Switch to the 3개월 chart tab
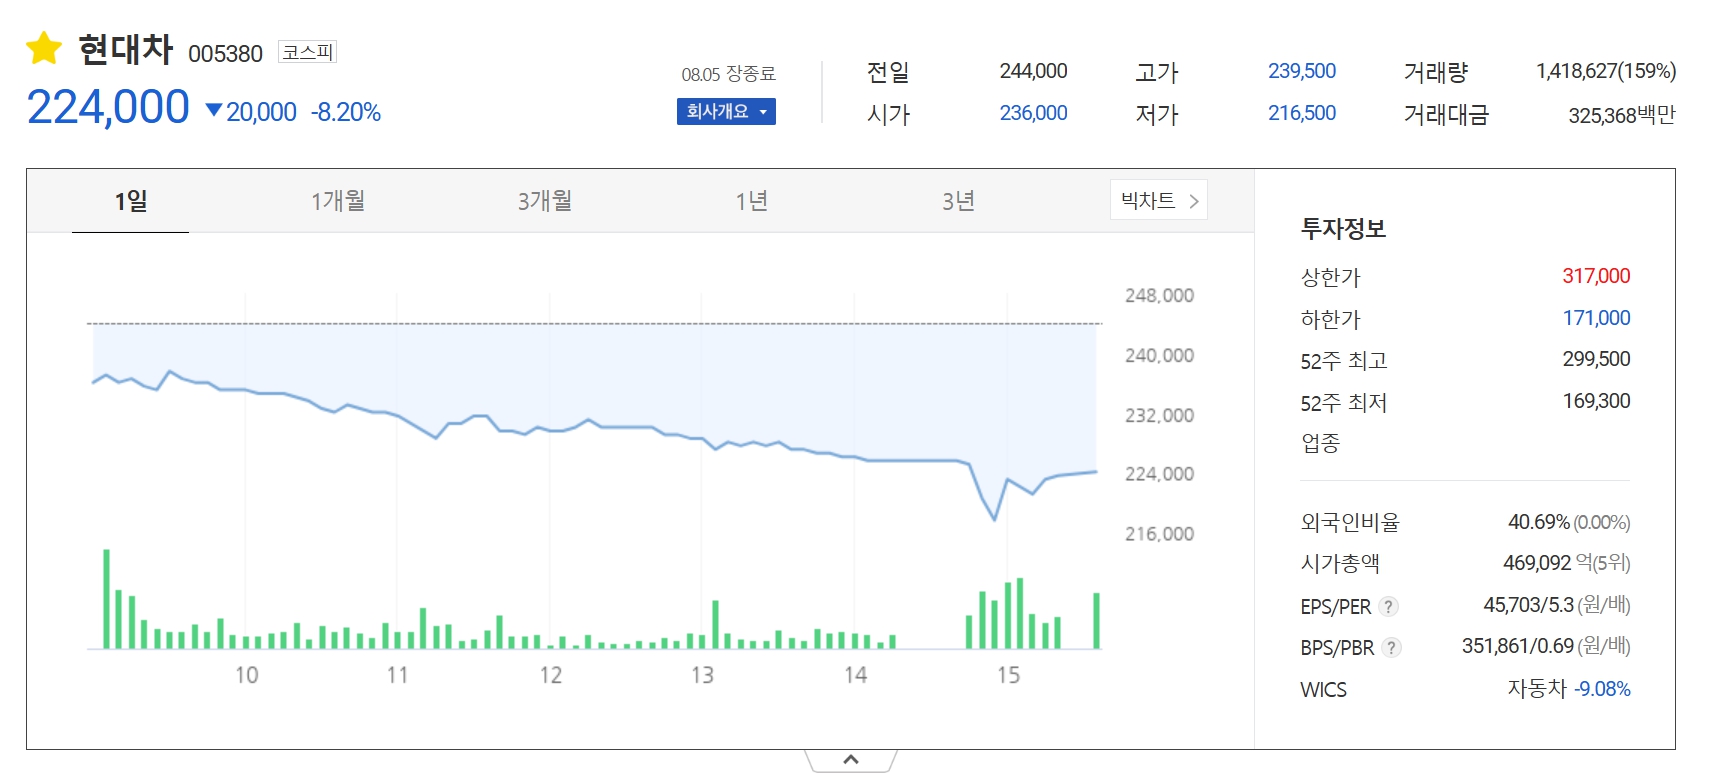Image resolution: width=1709 pixels, height=780 pixels. [545, 201]
